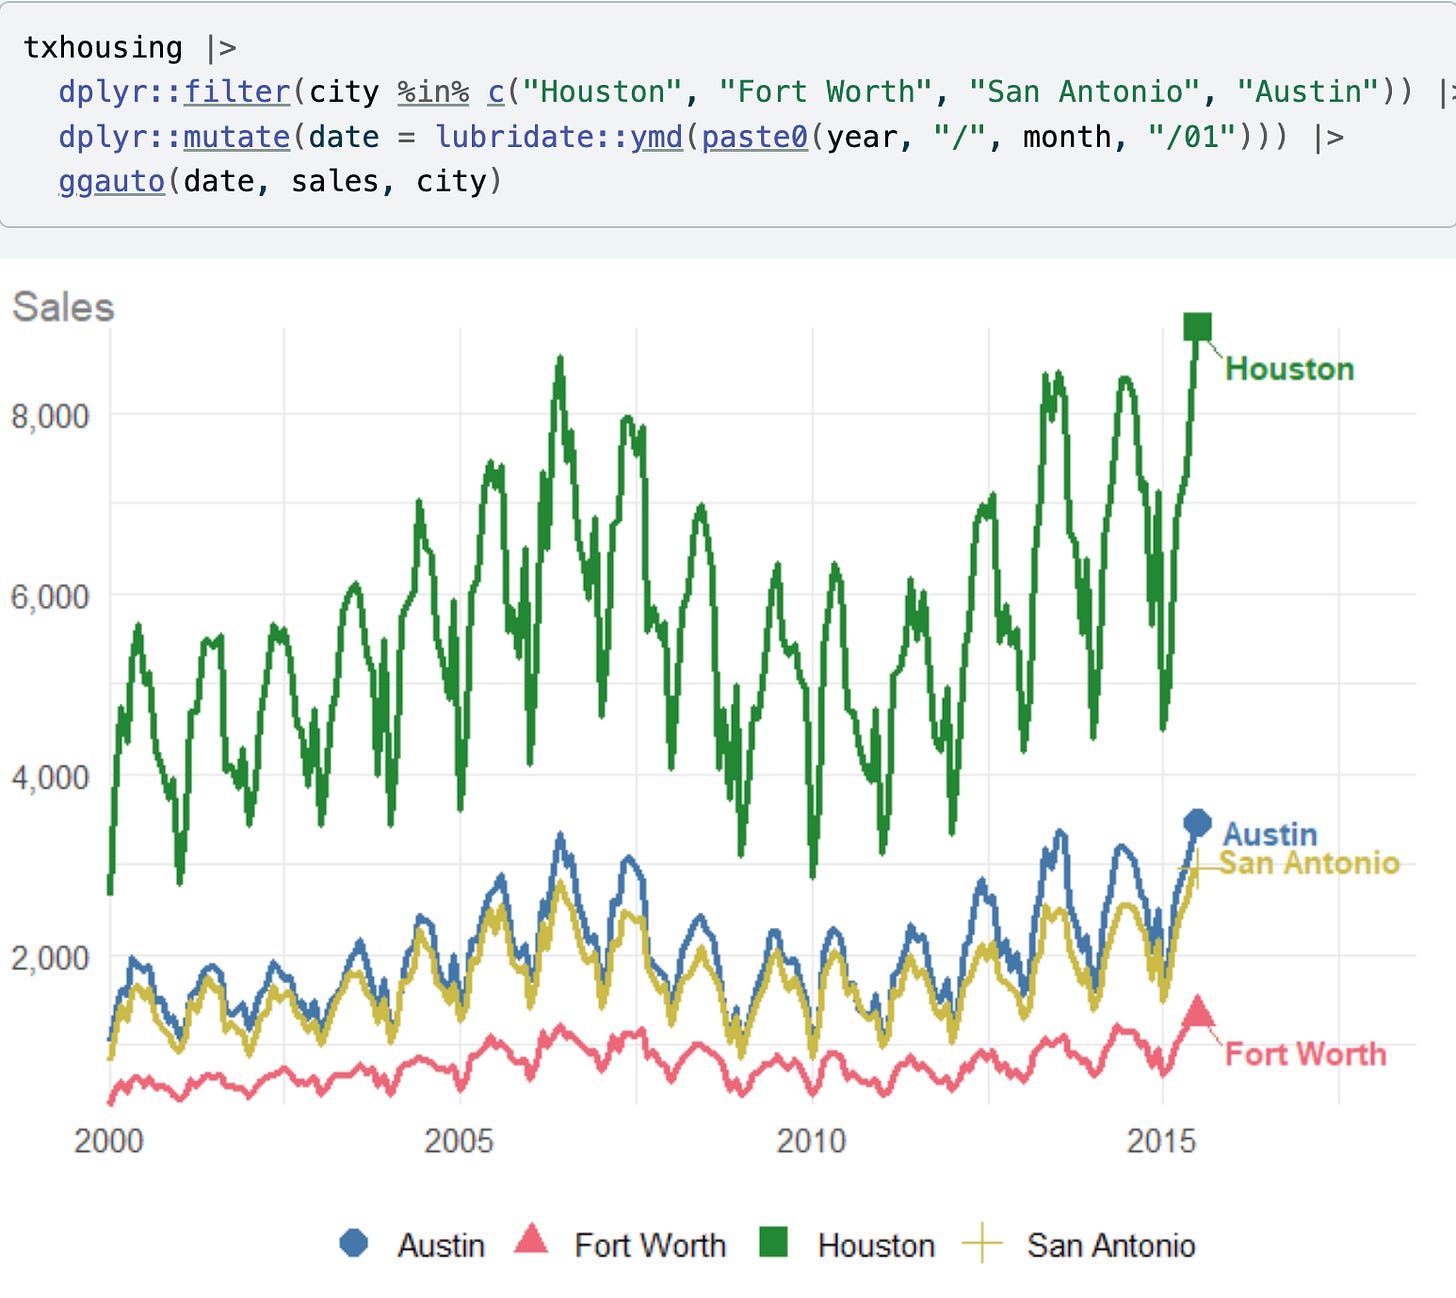Image resolution: width=1456 pixels, height=1298 pixels.
Task: Click the "/01" string in code
Action: tap(1193, 136)
